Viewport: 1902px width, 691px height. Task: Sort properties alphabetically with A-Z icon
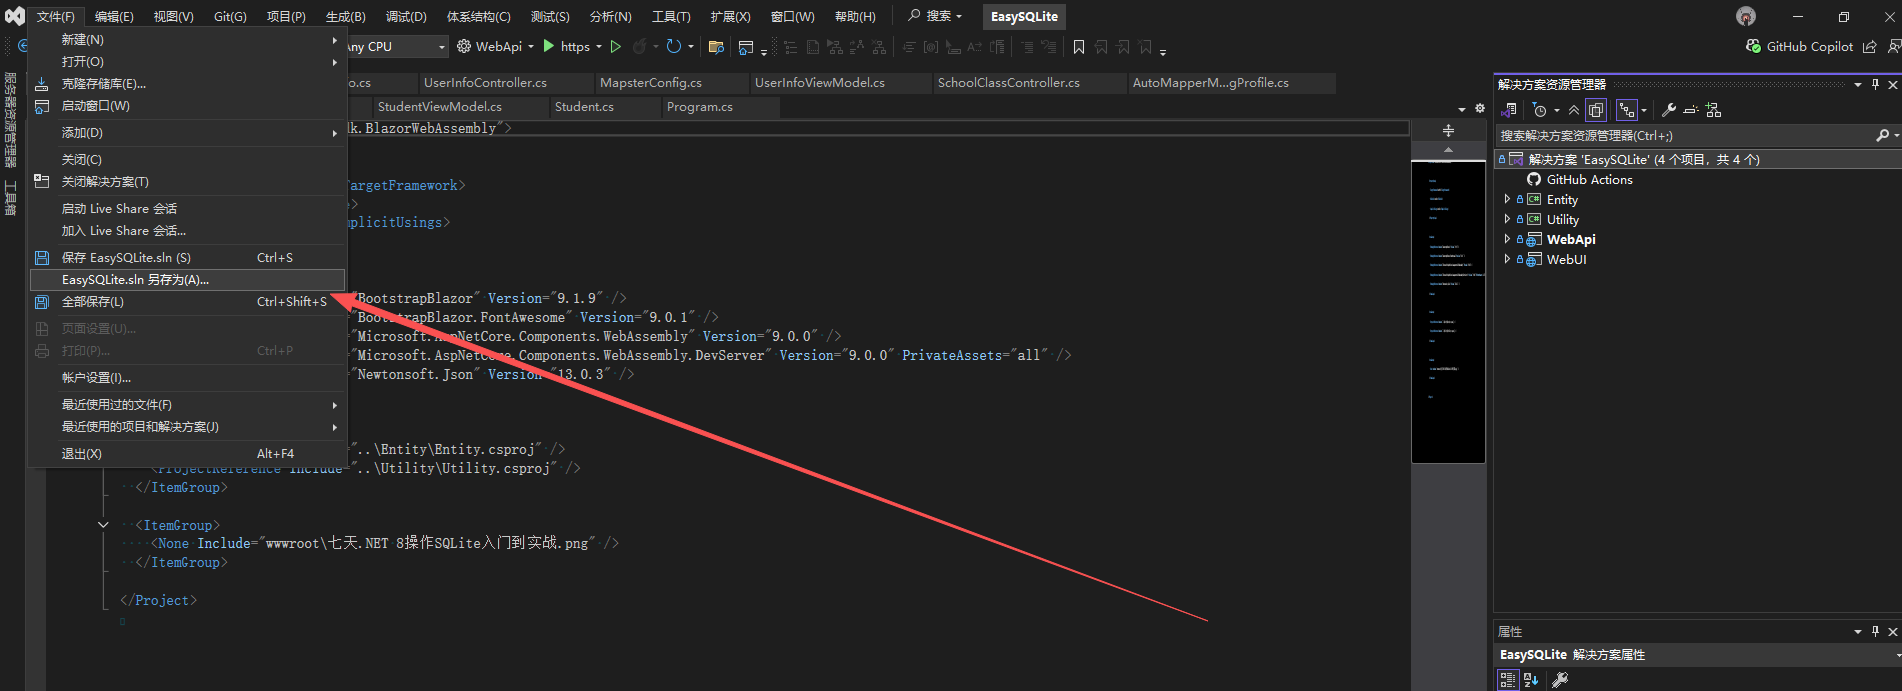1531,680
